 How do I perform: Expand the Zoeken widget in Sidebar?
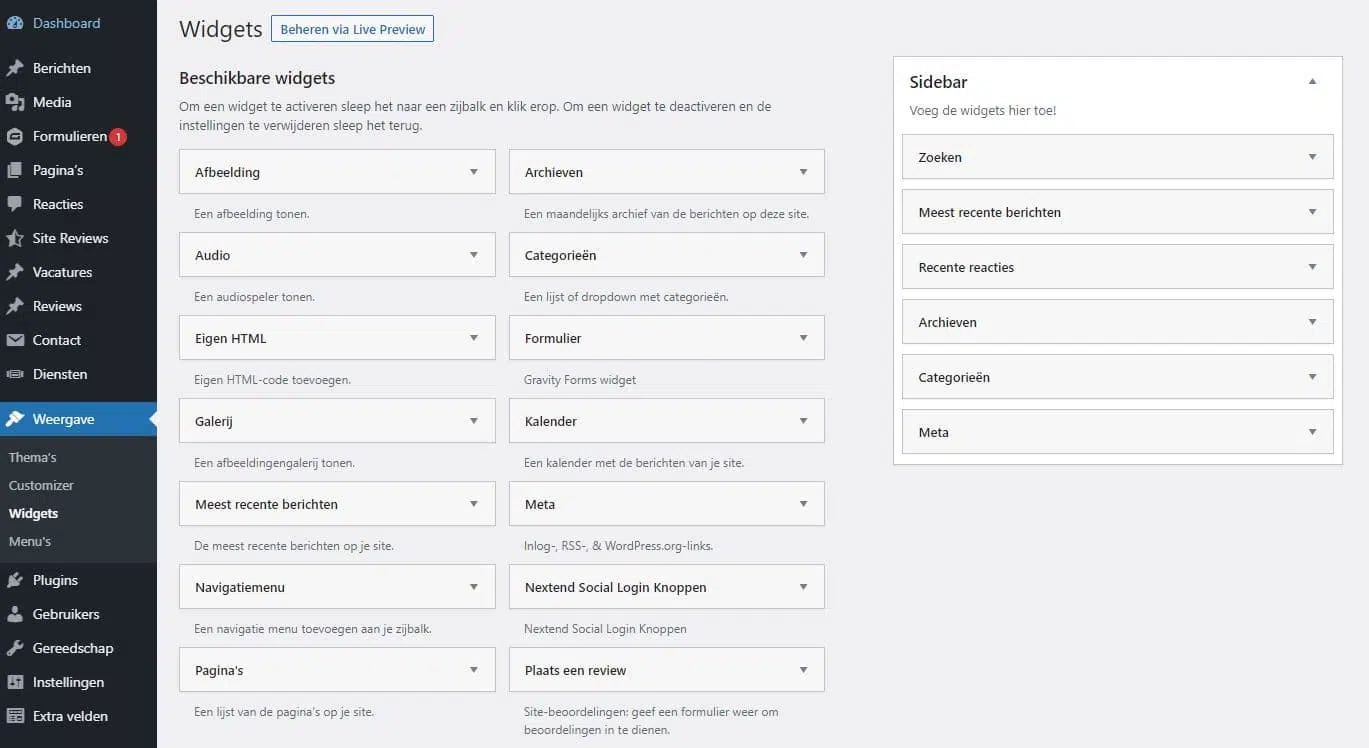click(1312, 157)
